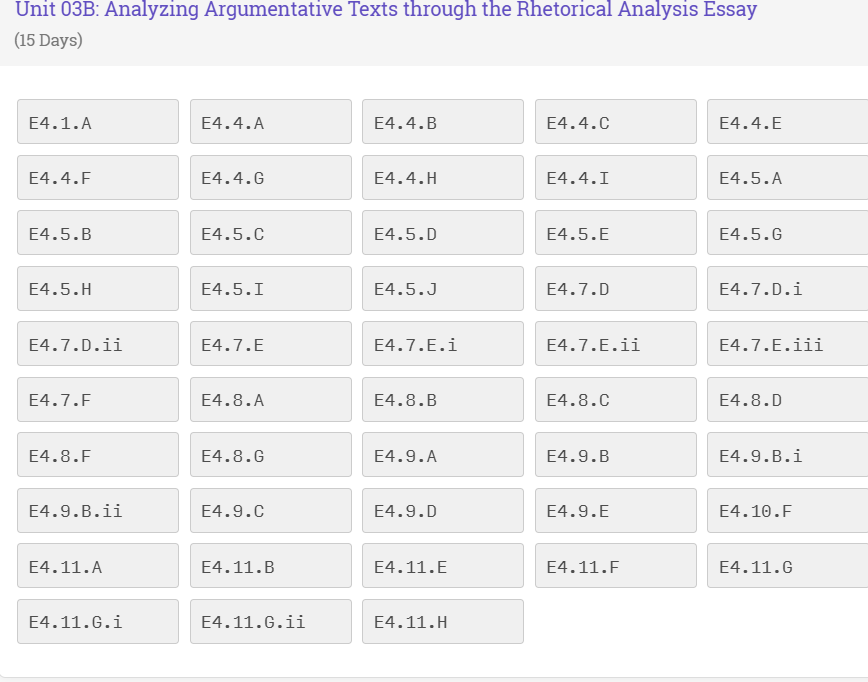This screenshot has width=868, height=682.
Task: Open standard E4.9.B.ii
Action: [x=98, y=511]
